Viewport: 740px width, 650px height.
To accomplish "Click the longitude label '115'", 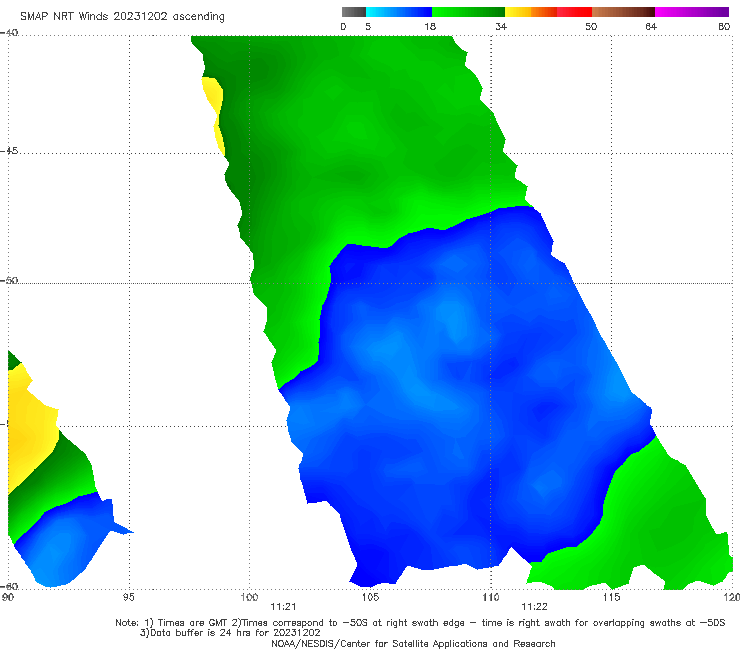I will (612, 598).
